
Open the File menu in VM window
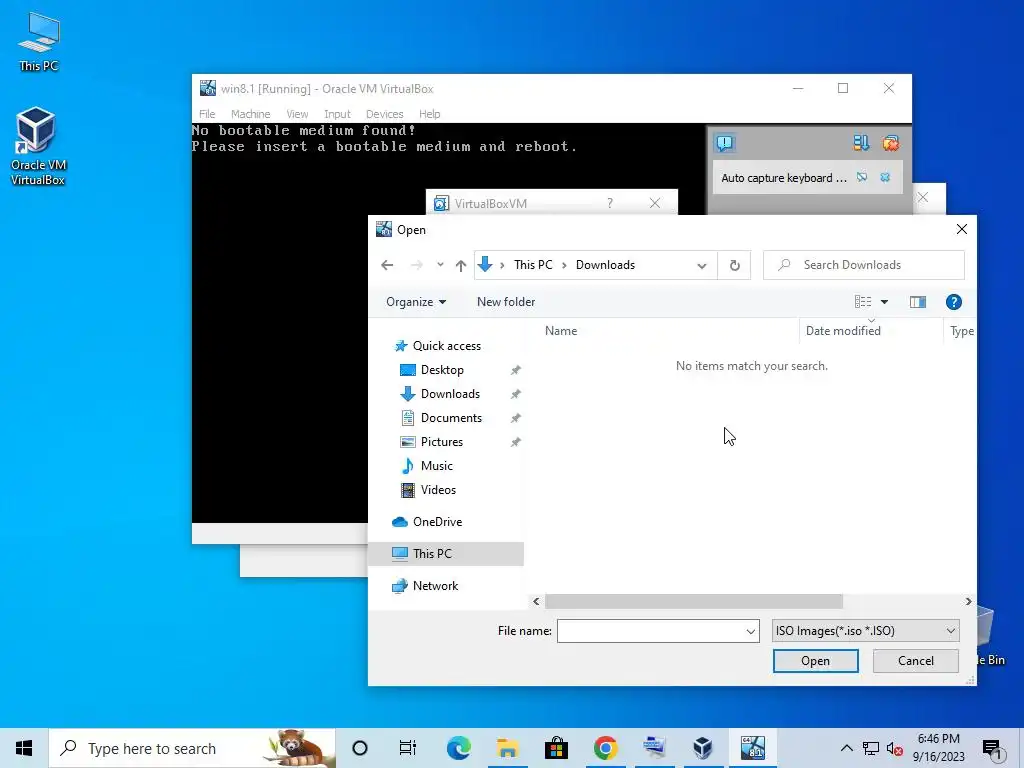(207, 114)
